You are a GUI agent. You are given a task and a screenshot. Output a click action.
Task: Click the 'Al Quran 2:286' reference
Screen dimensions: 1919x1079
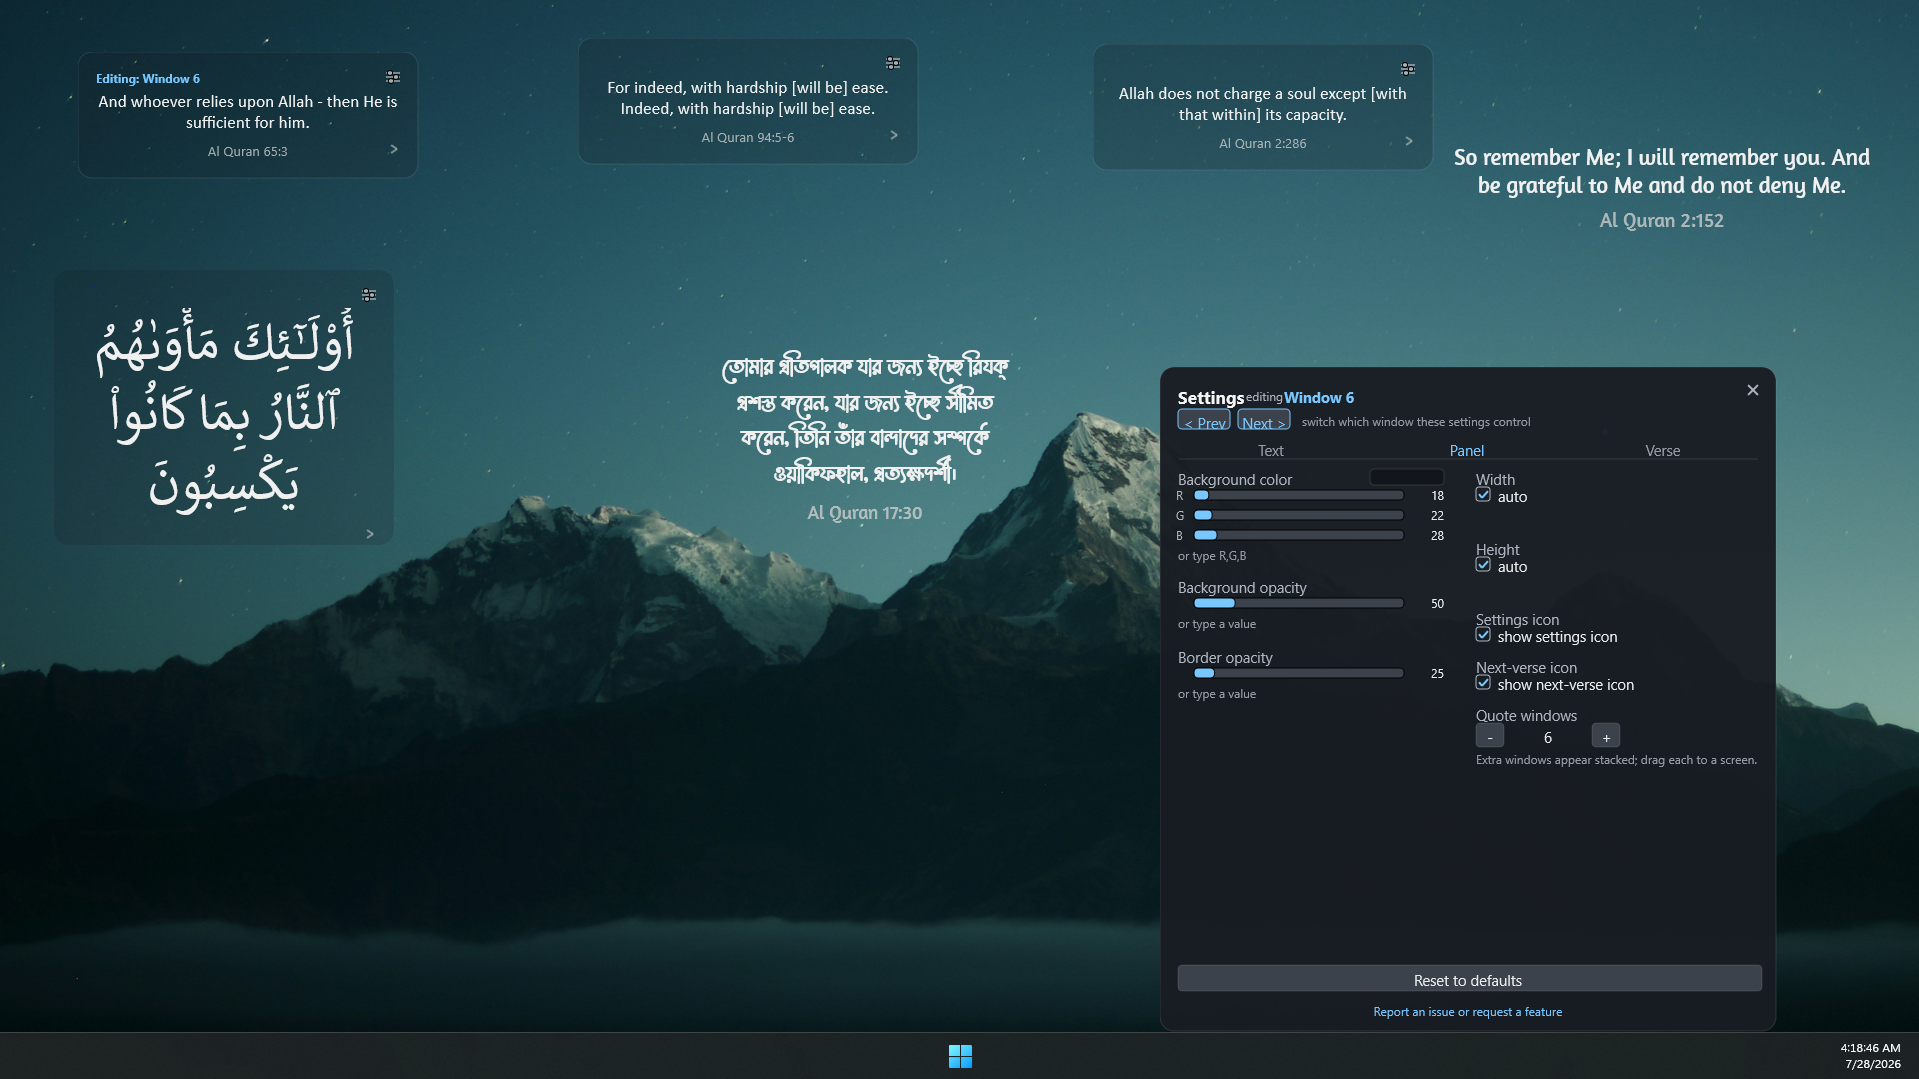tap(1263, 144)
